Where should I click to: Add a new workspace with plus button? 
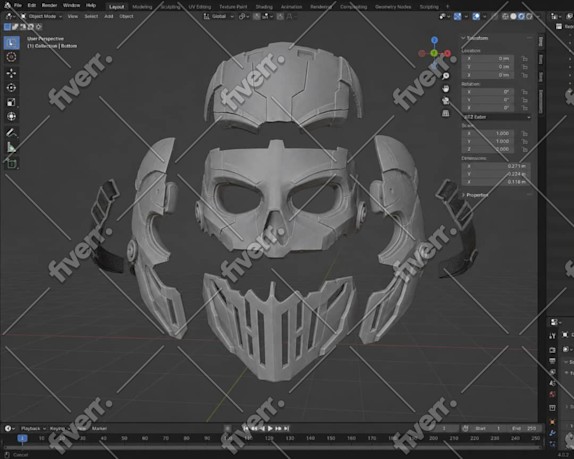[x=447, y=6]
